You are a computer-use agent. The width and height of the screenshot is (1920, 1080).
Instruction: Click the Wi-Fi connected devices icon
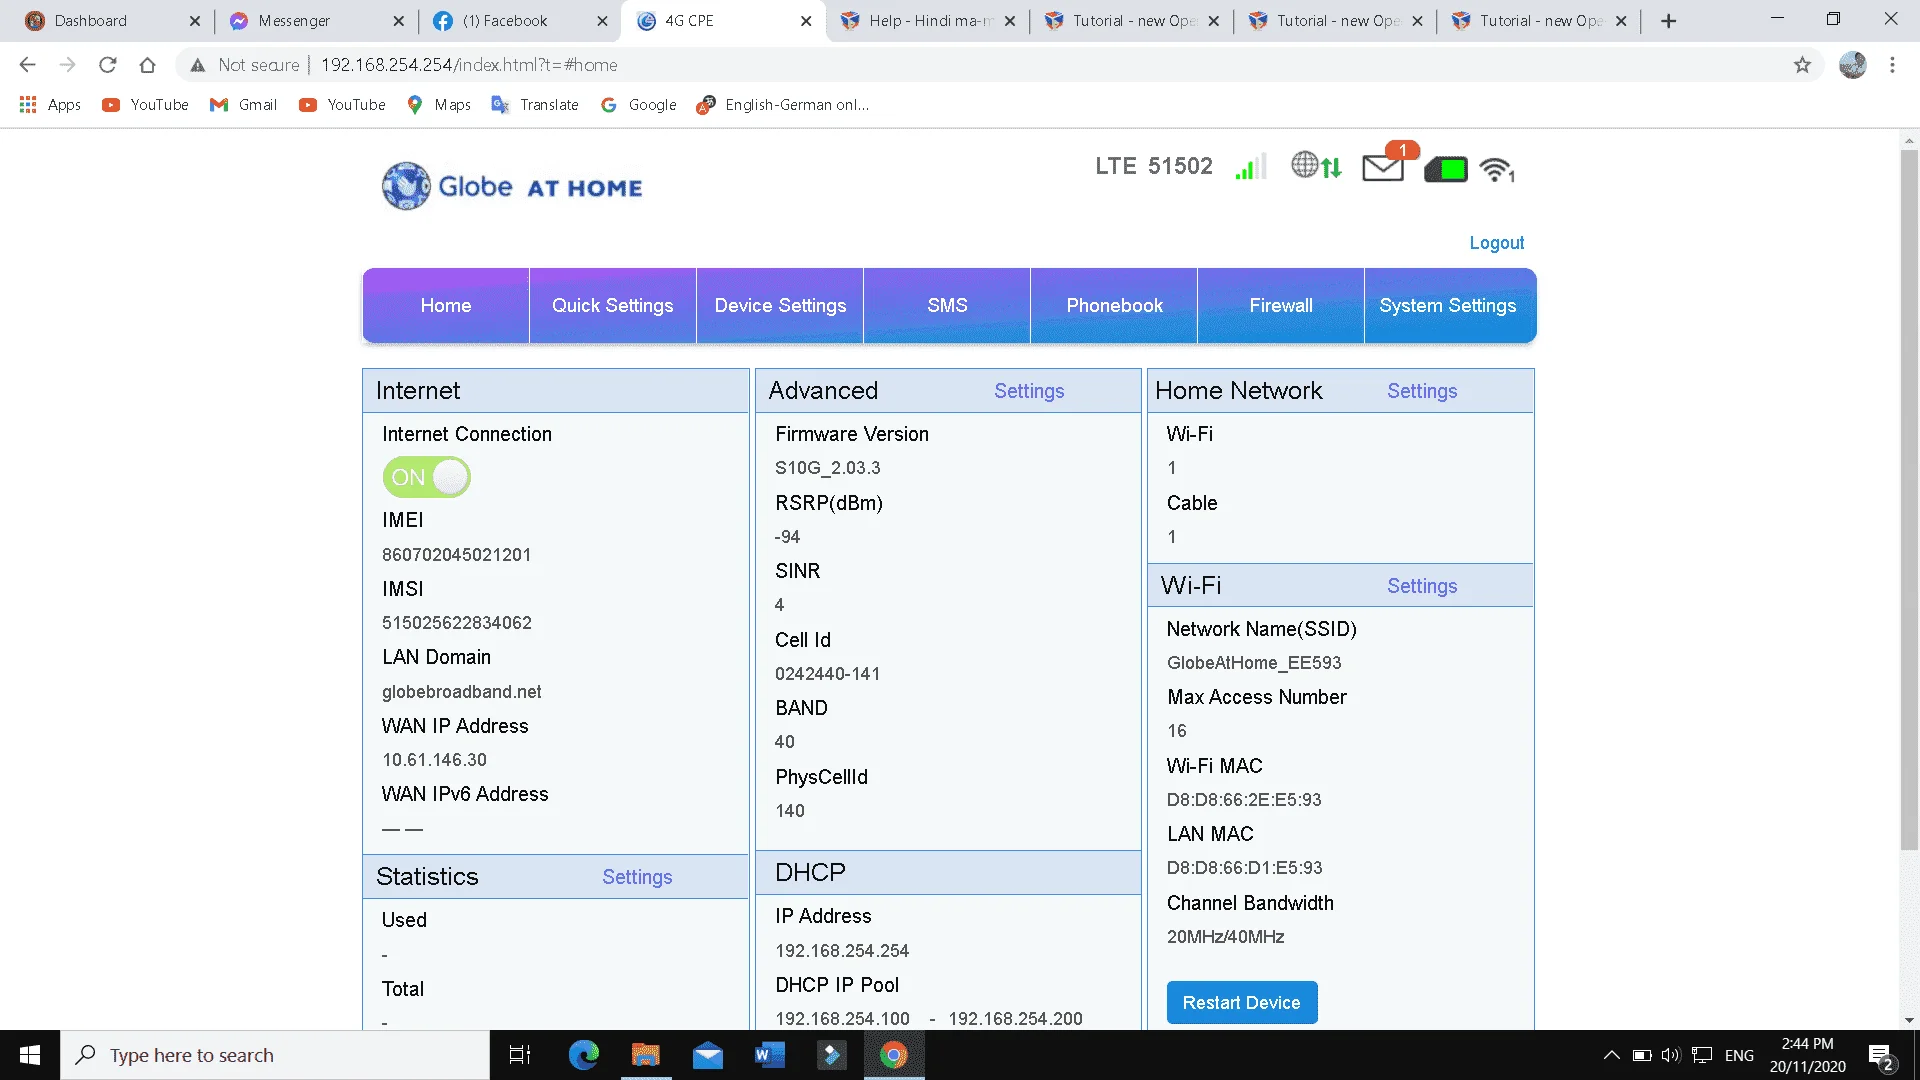point(1497,170)
